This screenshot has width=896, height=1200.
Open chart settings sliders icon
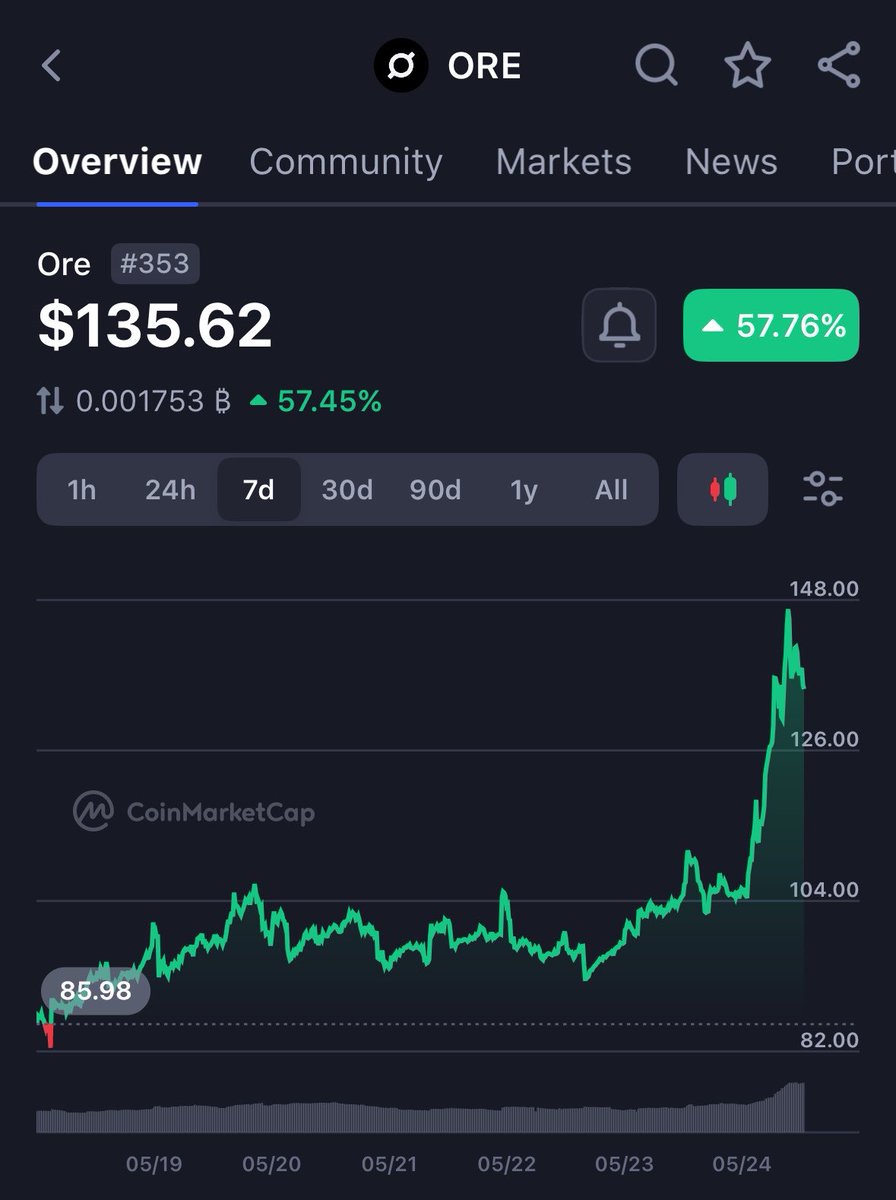pos(823,489)
